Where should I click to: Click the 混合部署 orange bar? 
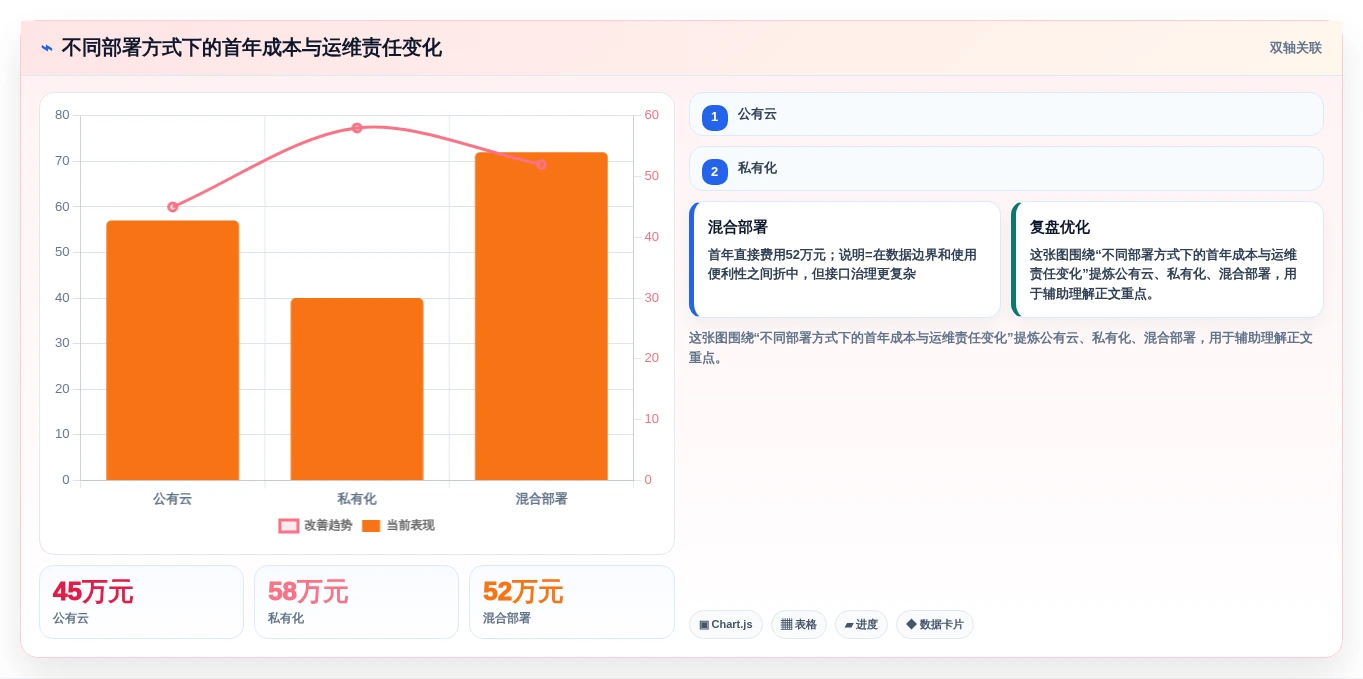(541, 316)
